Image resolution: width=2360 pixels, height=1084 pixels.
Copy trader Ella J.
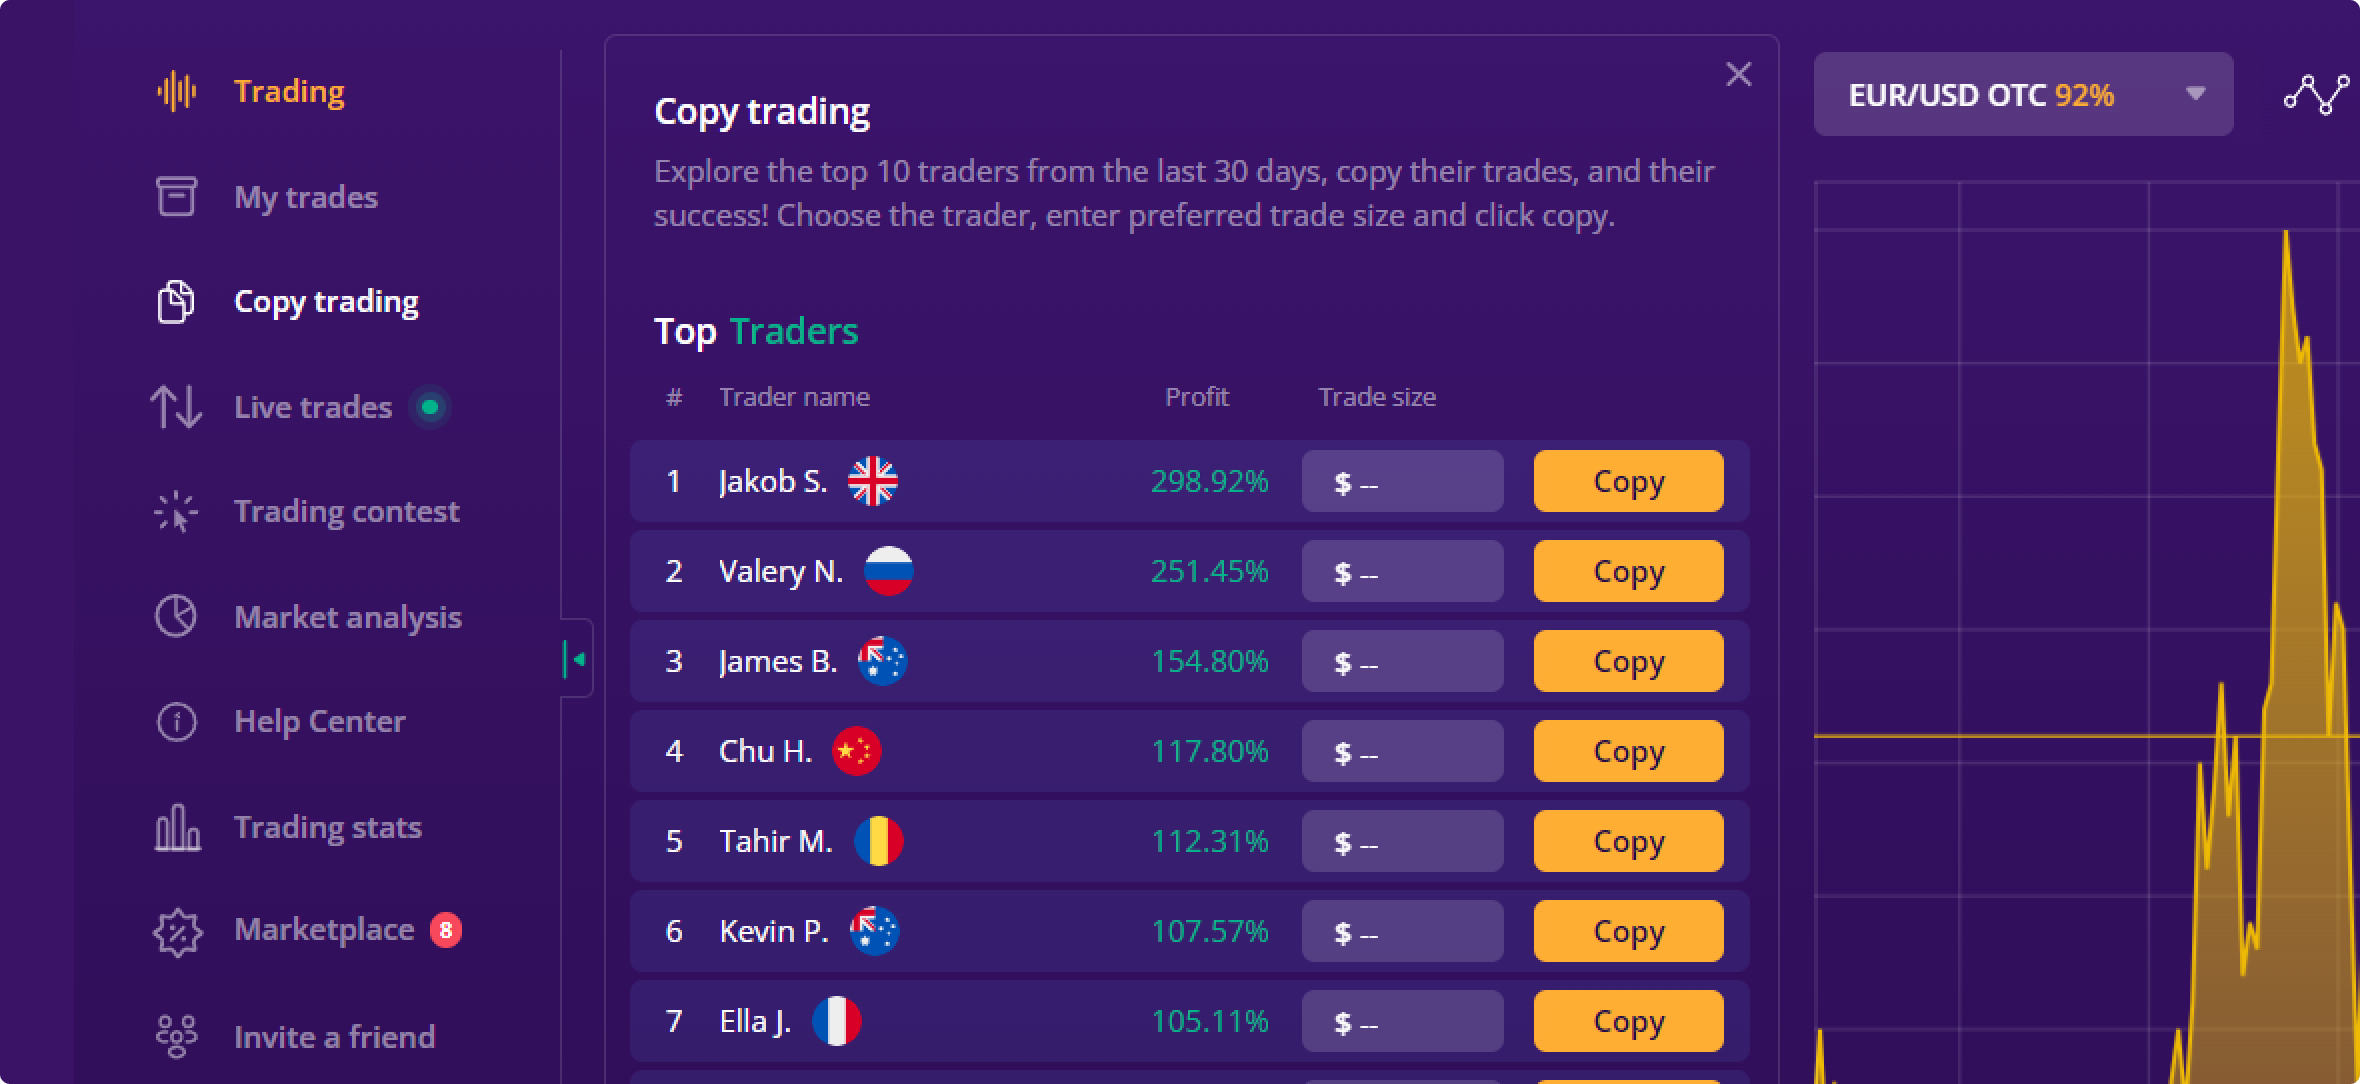[x=1628, y=1021]
